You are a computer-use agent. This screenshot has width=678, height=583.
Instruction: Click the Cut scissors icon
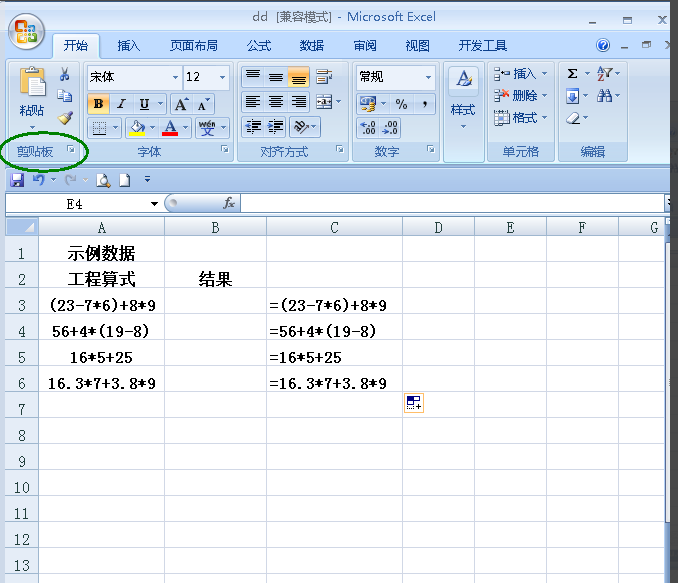(65, 75)
